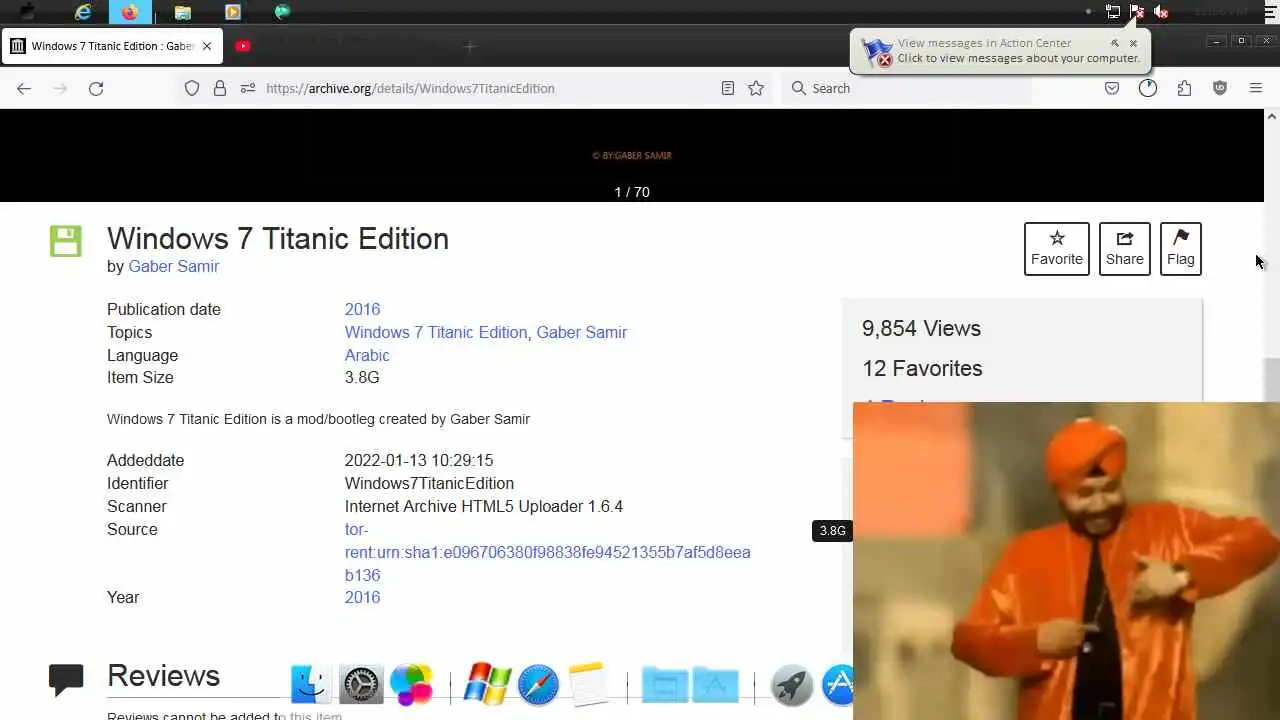
Task: Open the Year 2016 link
Action: (362, 597)
